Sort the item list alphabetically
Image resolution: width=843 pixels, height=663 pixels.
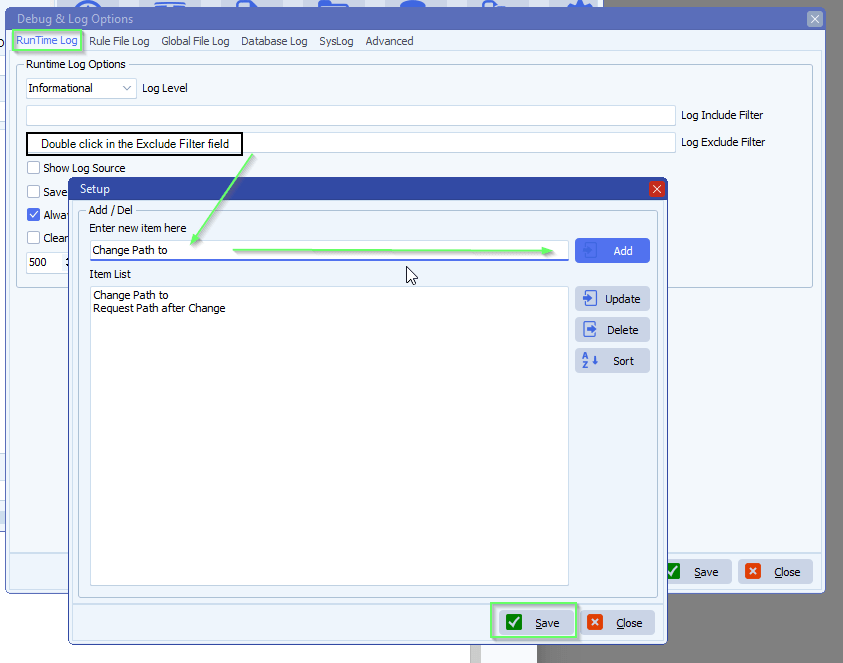(612, 361)
